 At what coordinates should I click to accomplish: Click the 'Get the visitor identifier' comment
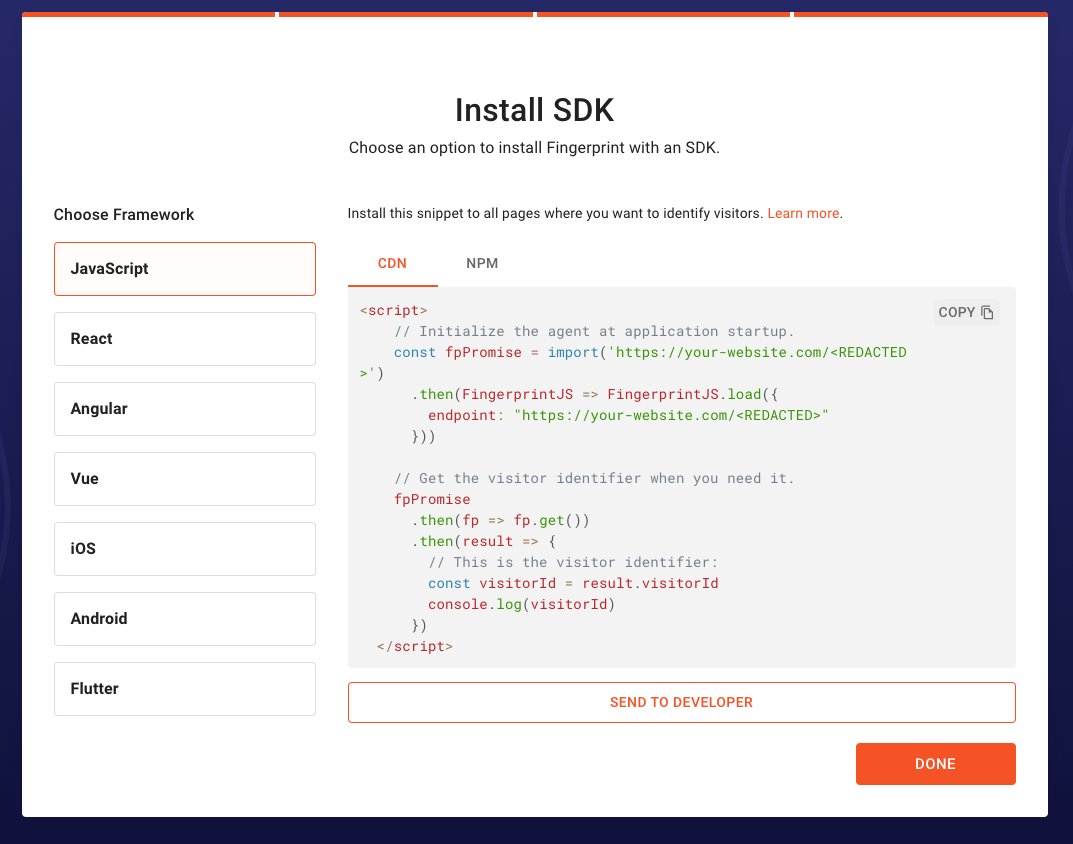[594, 478]
